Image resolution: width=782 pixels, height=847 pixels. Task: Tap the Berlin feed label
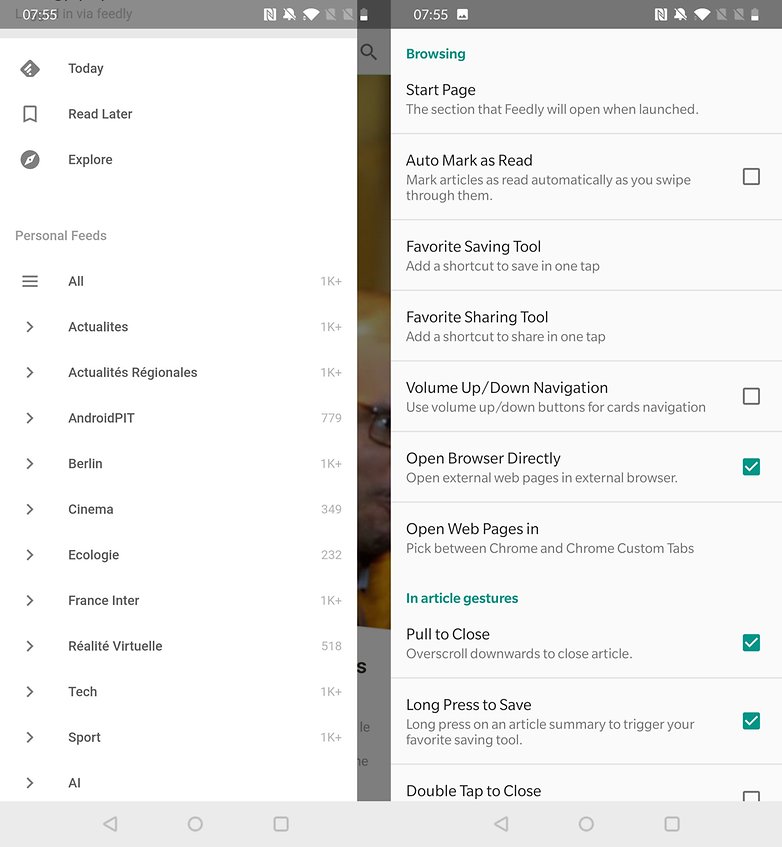pos(85,463)
